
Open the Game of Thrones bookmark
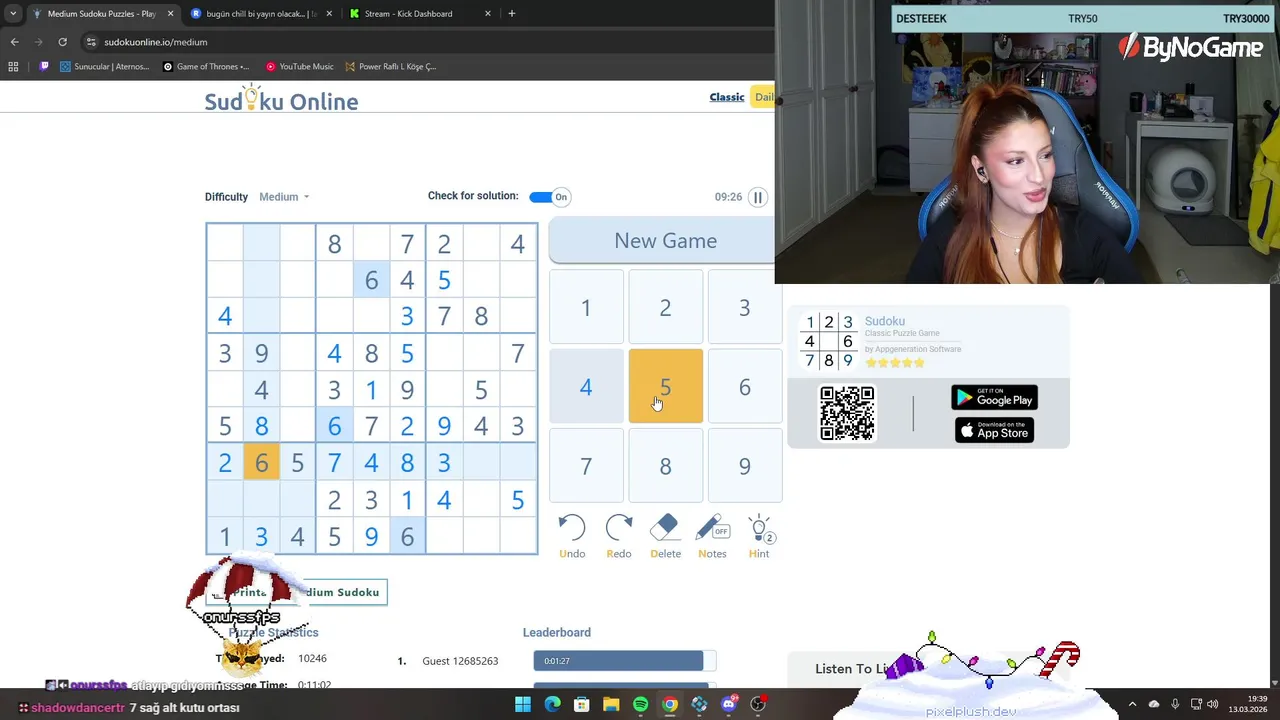coord(206,67)
